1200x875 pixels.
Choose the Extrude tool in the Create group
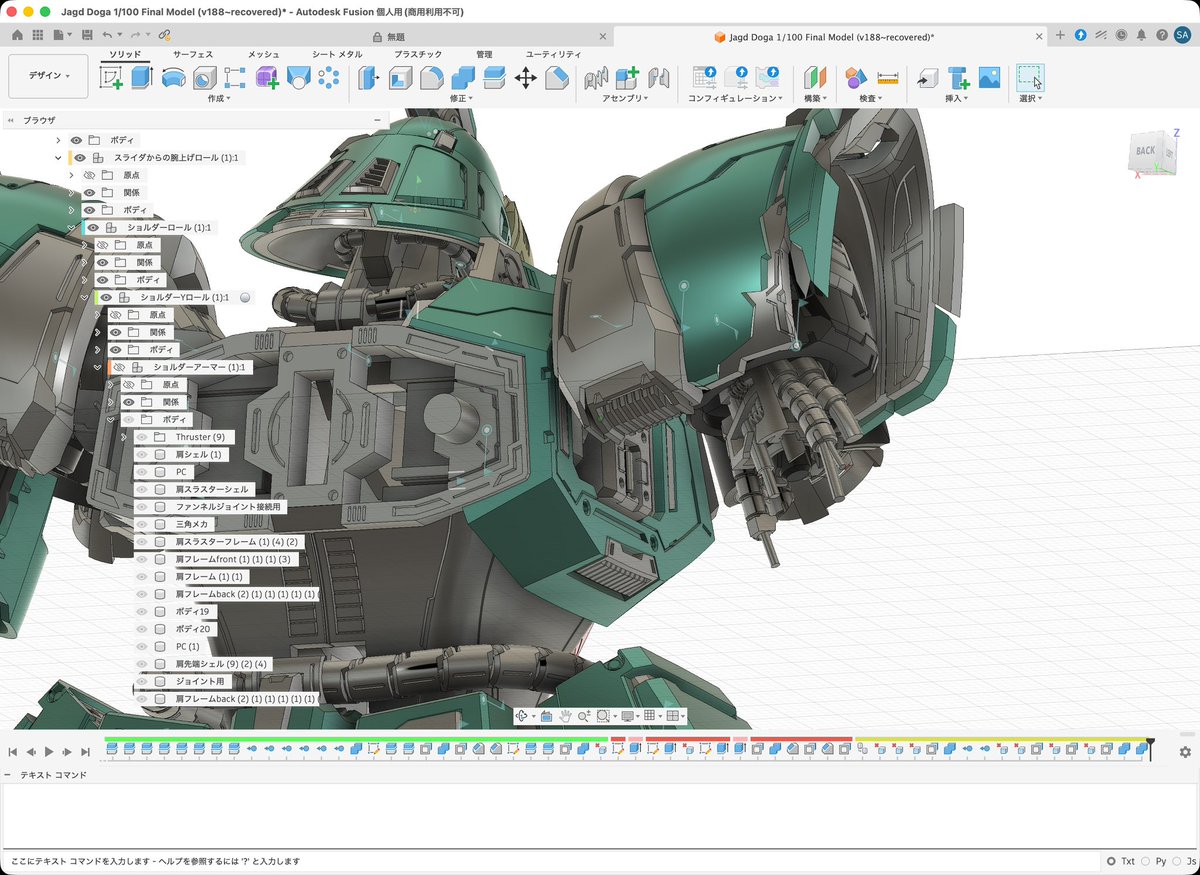(142, 78)
